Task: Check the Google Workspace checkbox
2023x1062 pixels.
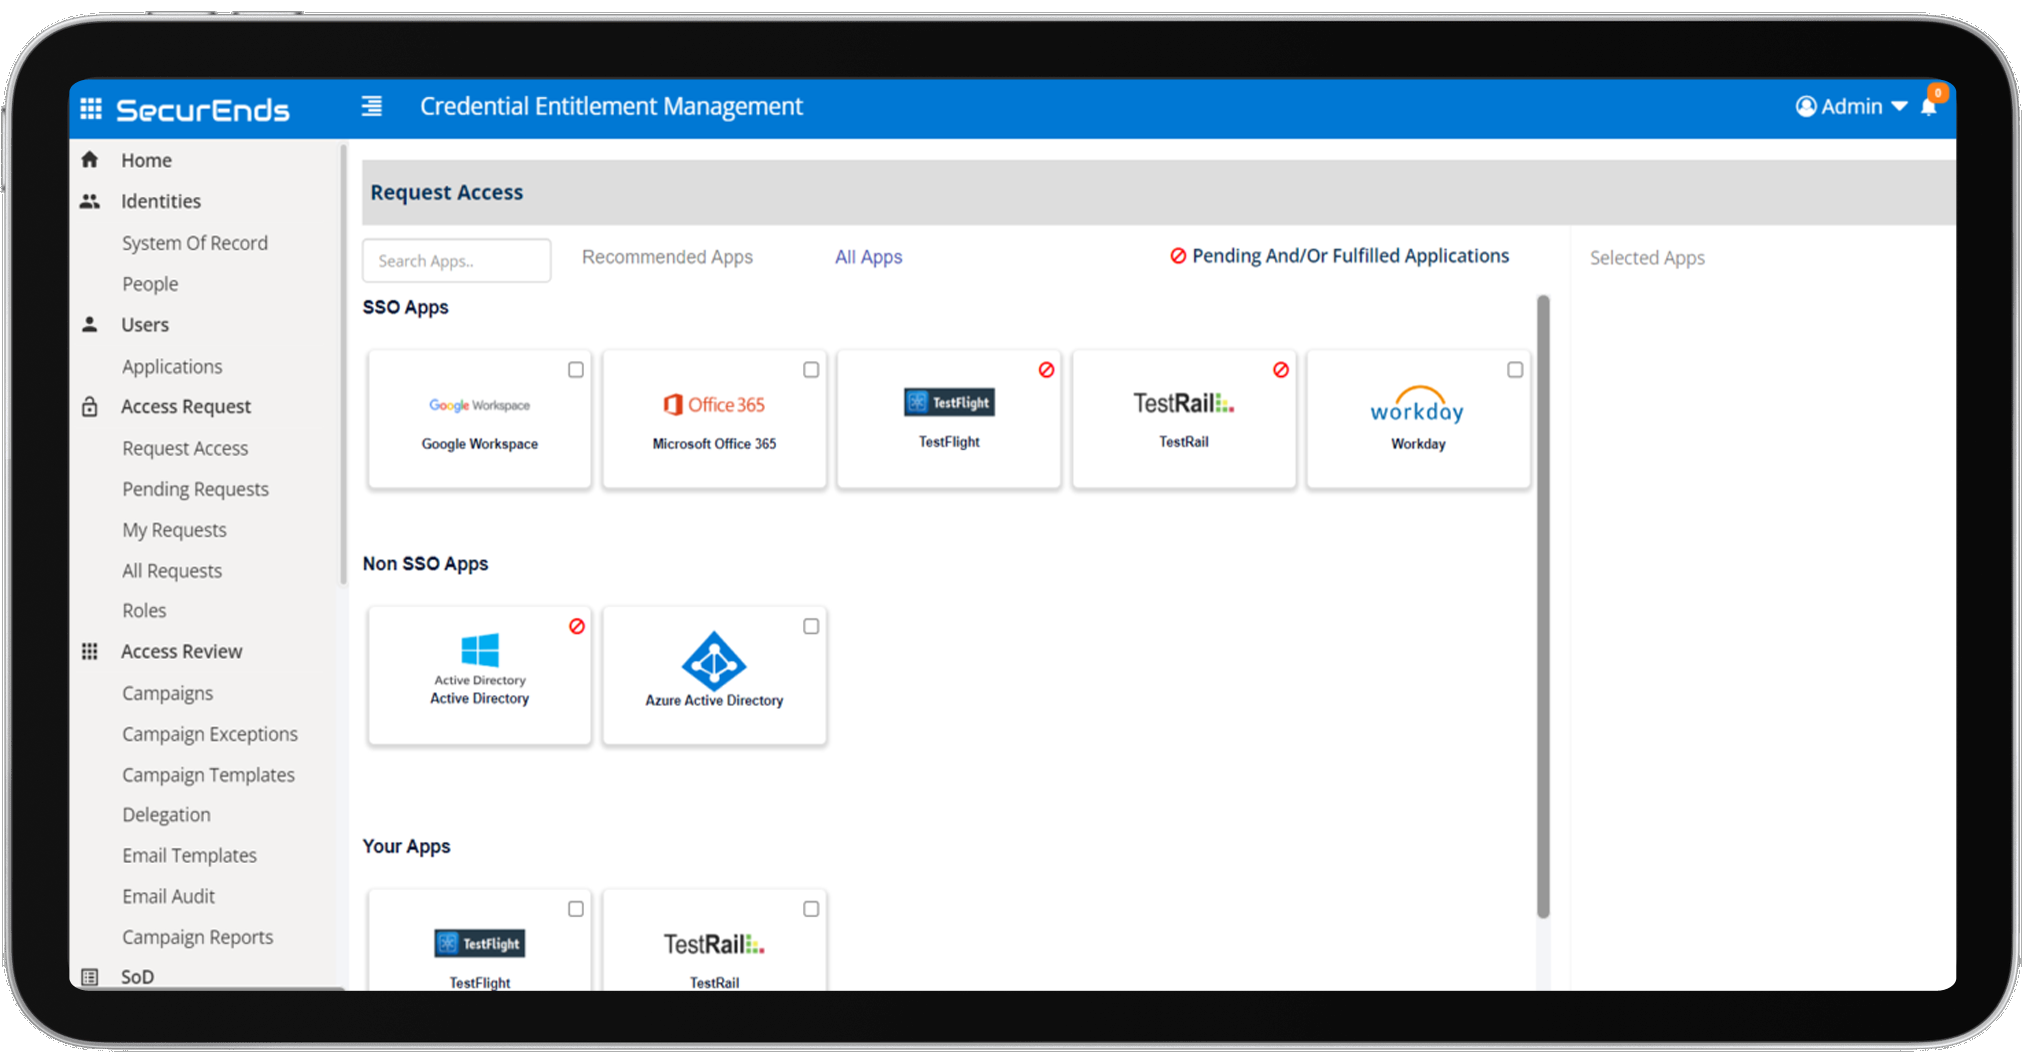Action: pyautogui.click(x=576, y=370)
